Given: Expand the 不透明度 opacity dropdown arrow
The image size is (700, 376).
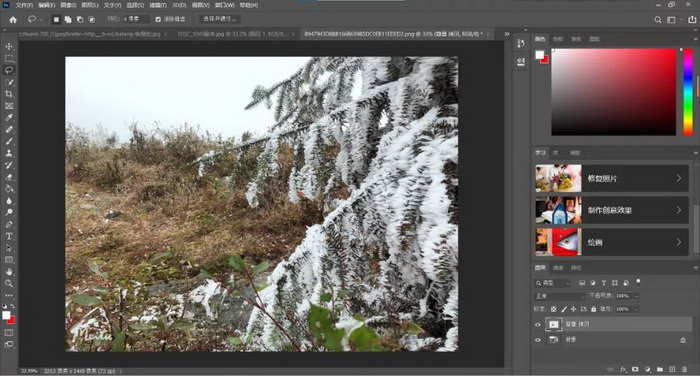Looking at the screenshot, I should [637, 296].
